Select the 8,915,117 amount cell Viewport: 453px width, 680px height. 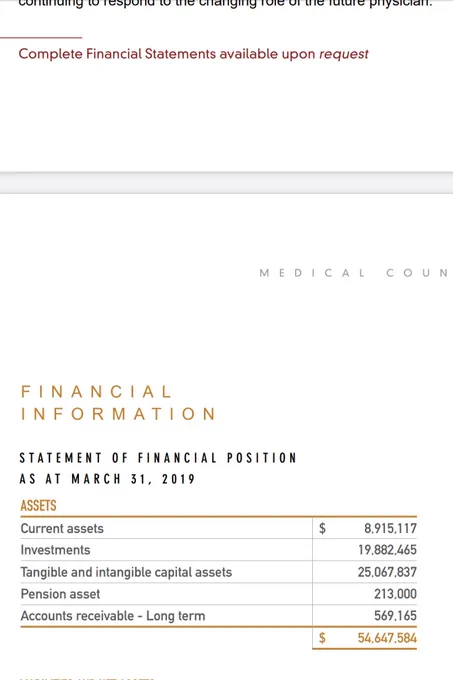[x=390, y=529]
